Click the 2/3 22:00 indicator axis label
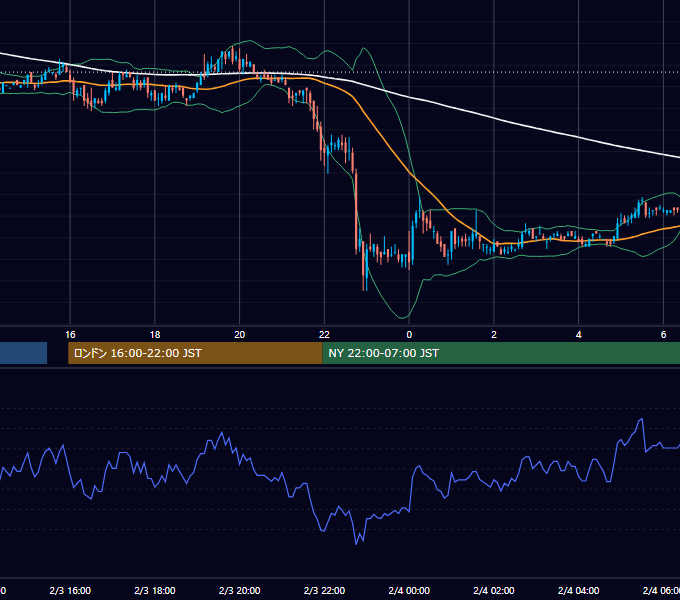The image size is (680, 600). point(324,591)
